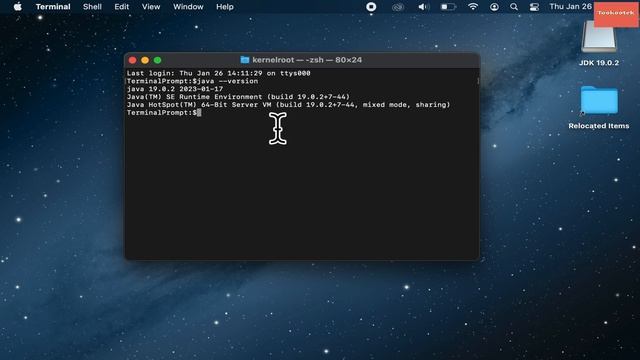Open Spotlight search magnifier icon
Image resolution: width=640 pixels, height=360 pixels.
(514, 7)
